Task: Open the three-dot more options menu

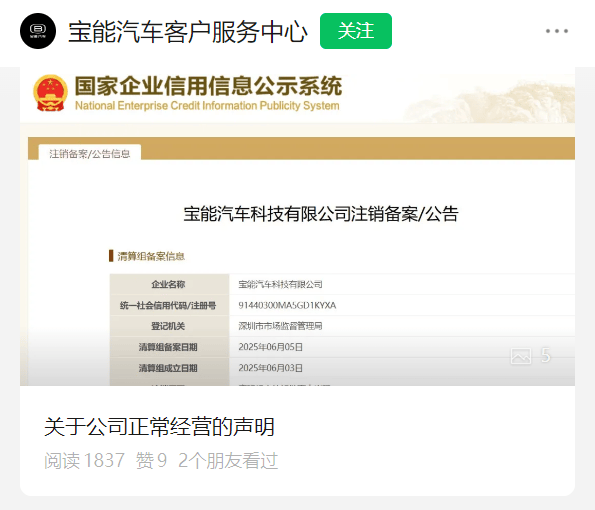Action: pos(557,31)
